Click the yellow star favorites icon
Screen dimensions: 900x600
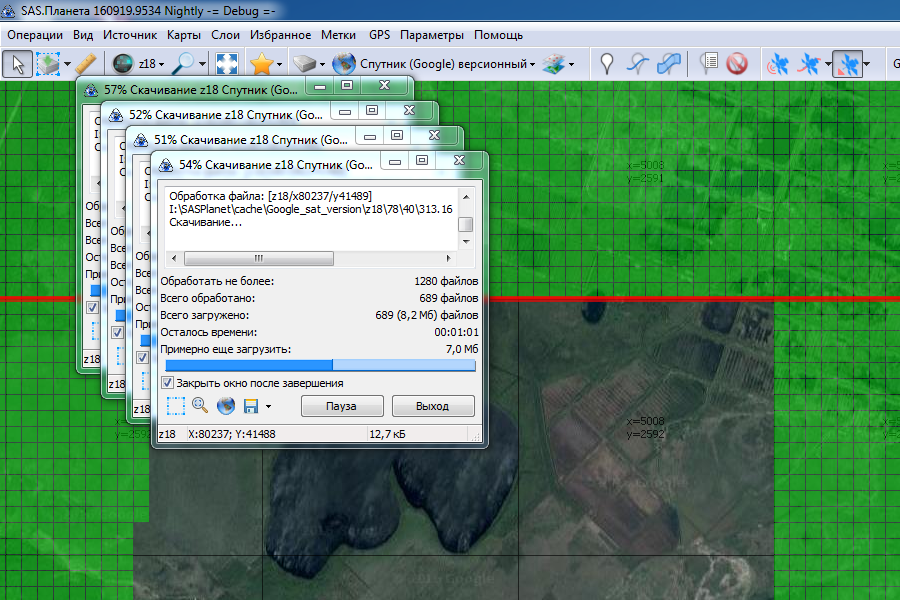pos(261,64)
